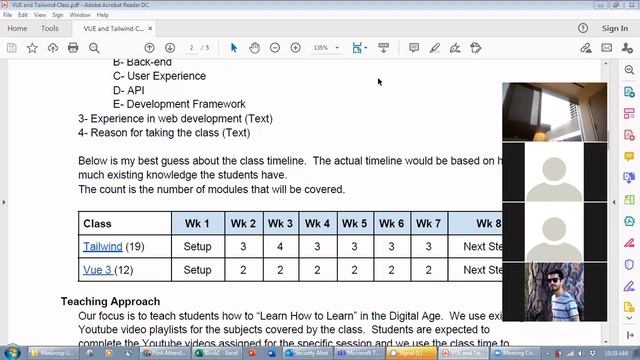Viewport: 640px width, 360px height.
Task: Bookmark the file with the star icon
Action: point(32,48)
